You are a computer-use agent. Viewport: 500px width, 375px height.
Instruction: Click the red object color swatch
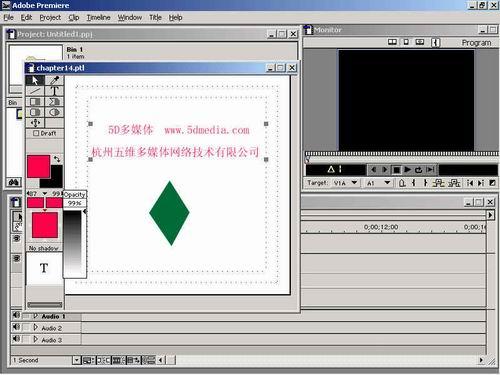[38, 166]
